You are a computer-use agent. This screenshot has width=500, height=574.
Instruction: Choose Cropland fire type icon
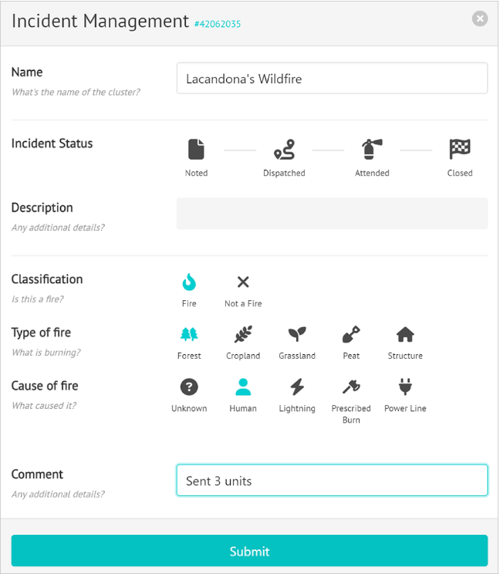pos(243,334)
